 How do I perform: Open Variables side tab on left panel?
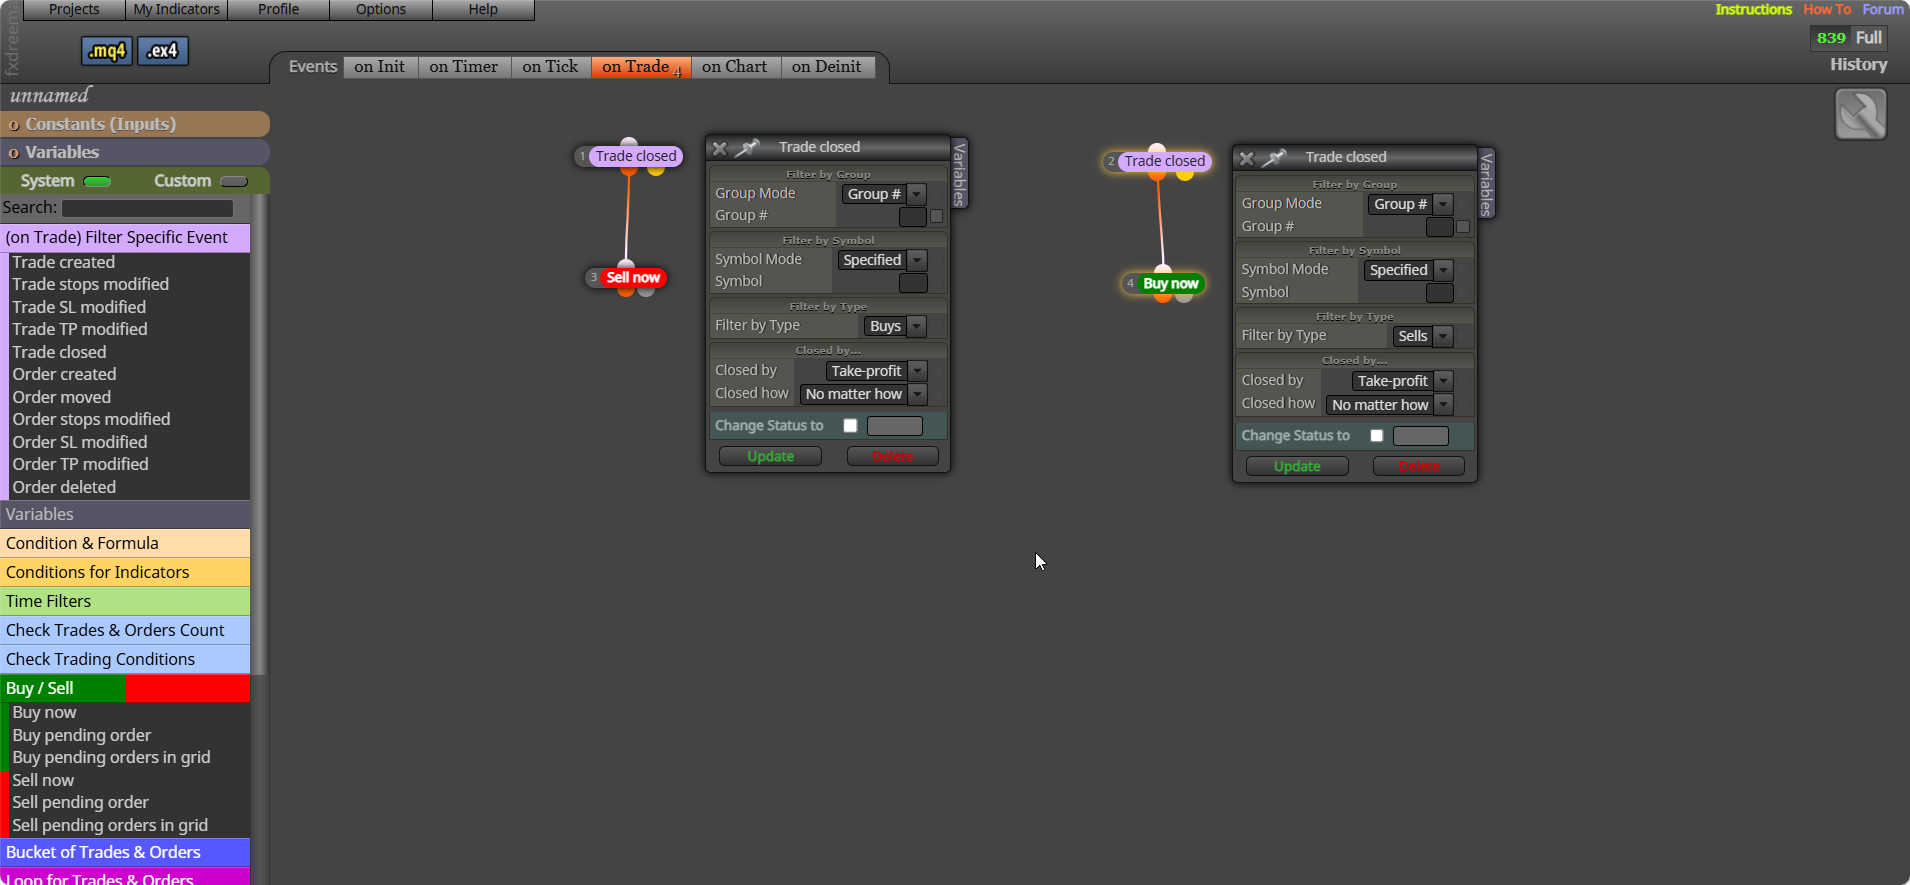tap(959, 174)
